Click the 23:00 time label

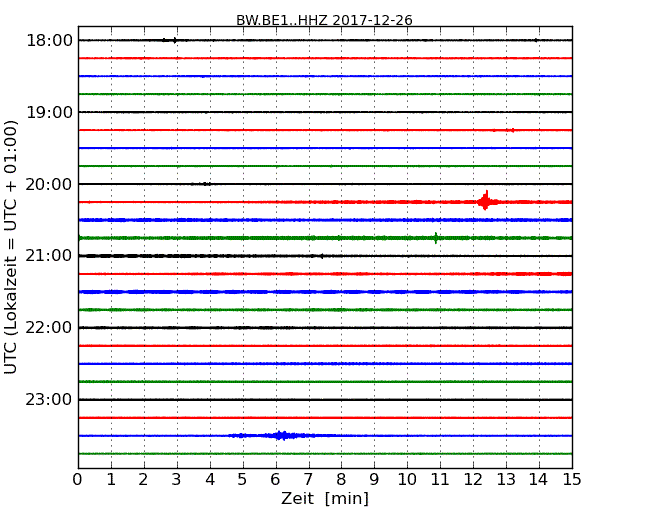coord(49,399)
